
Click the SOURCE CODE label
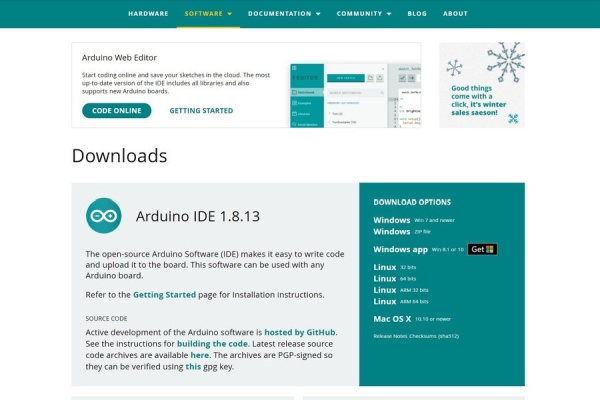point(106,318)
